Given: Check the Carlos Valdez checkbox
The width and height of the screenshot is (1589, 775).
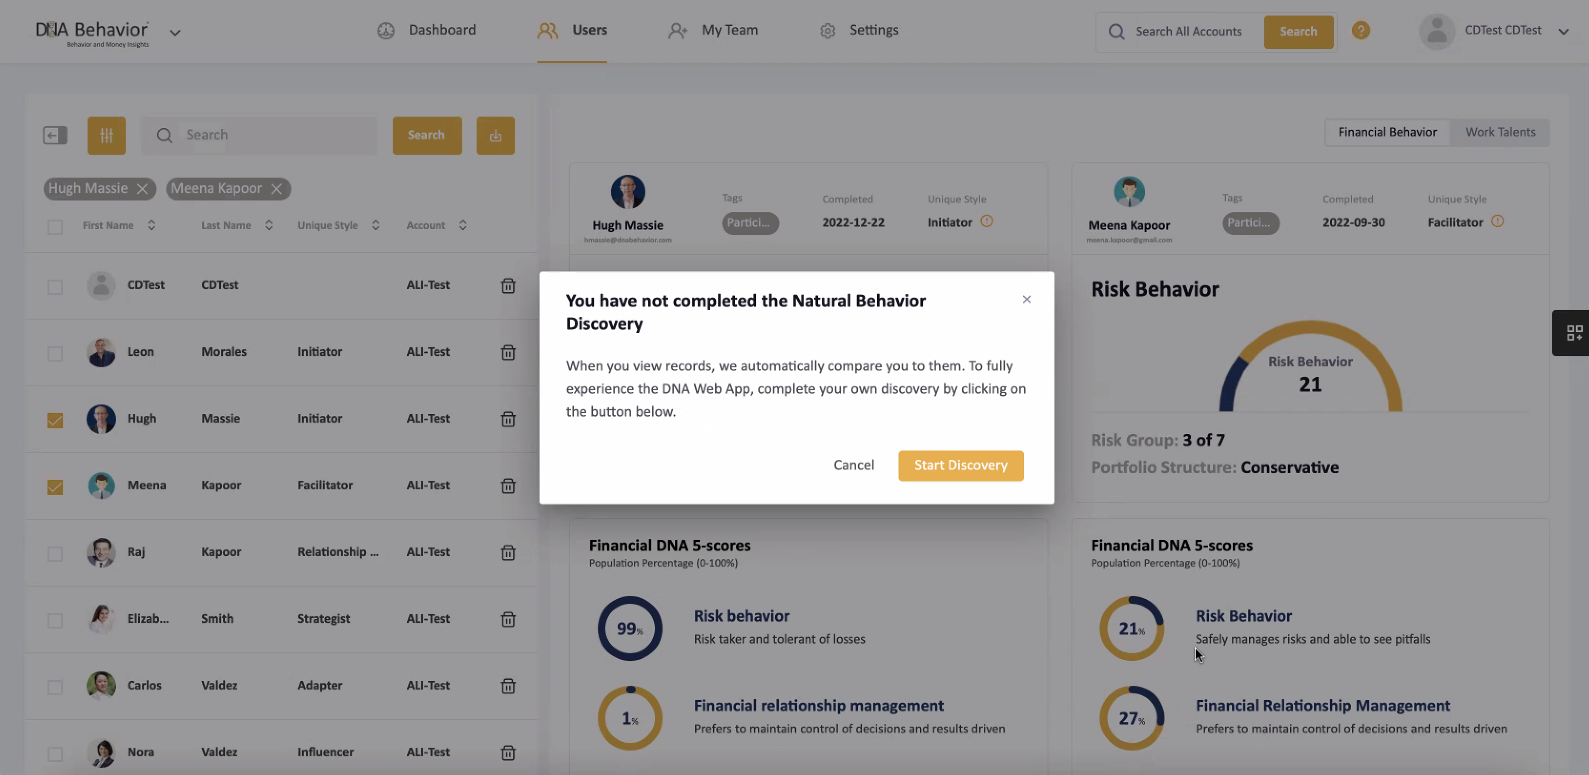Looking at the screenshot, I should pos(55,687).
